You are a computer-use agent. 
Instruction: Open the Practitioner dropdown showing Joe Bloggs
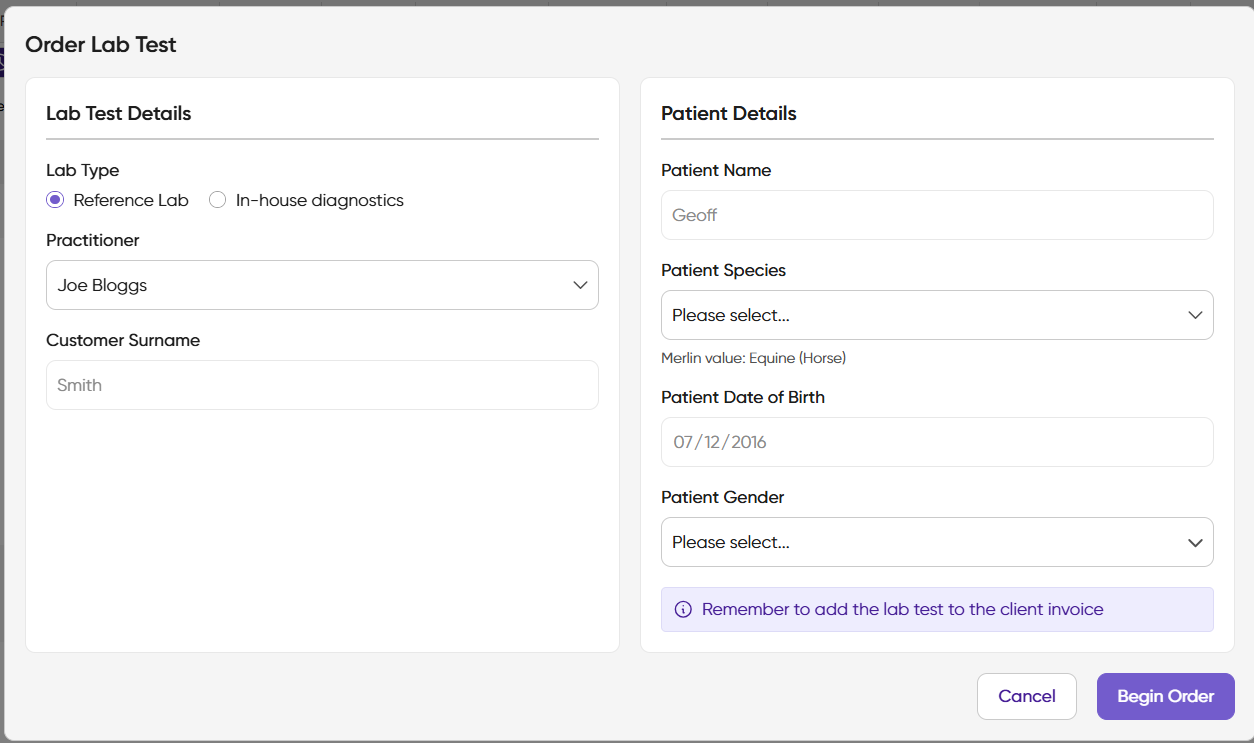click(322, 285)
